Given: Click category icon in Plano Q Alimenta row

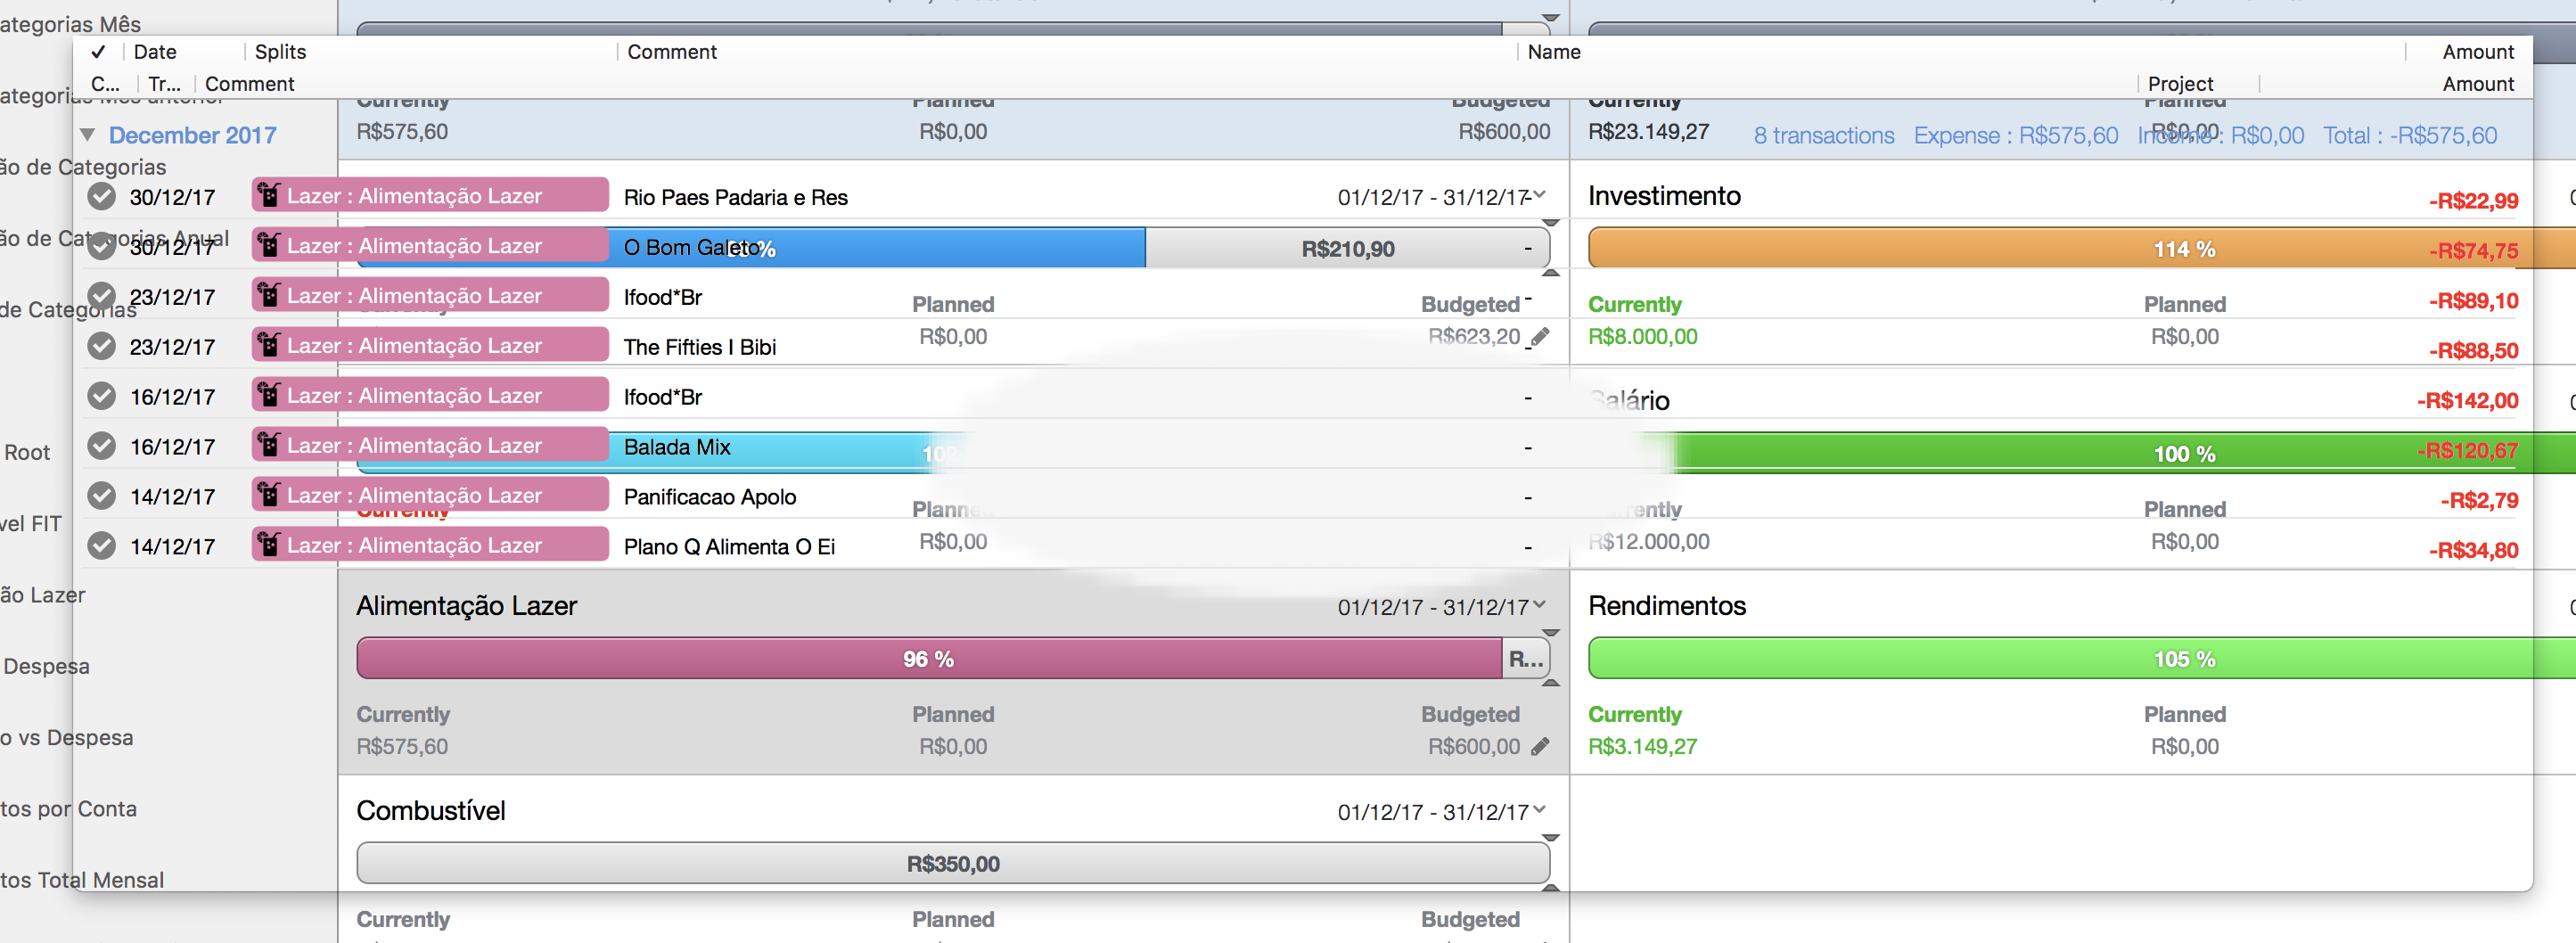Looking at the screenshot, I should (x=268, y=544).
